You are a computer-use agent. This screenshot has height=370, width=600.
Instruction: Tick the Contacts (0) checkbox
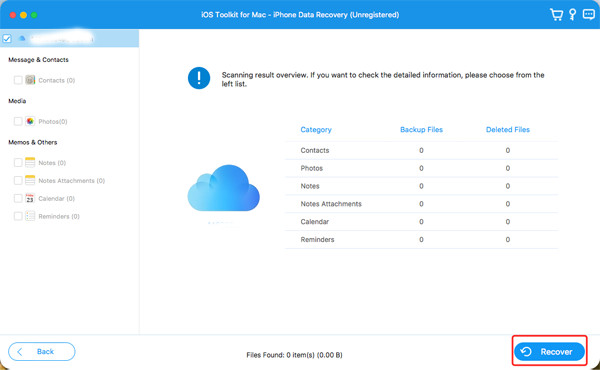[x=18, y=80]
